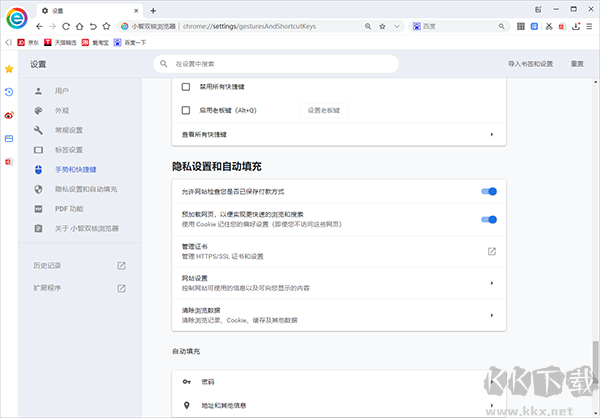Viewport: 600px width, 418px height.
Task: Open 隐私设置和自动填充 in the left menu
Action: click(85, 189)
